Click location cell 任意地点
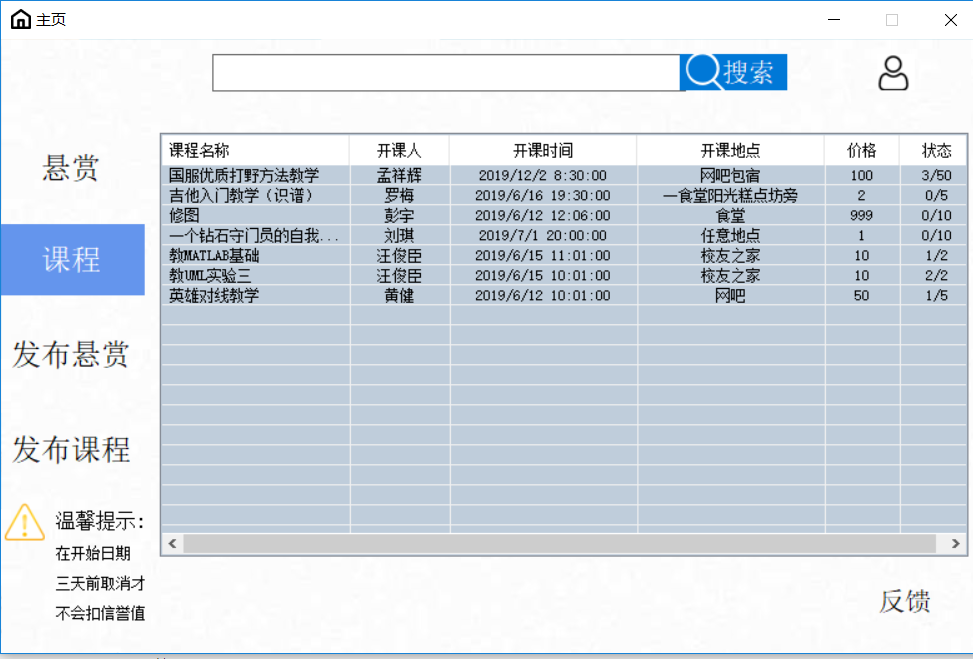The width and height of the screenshot is (973, 659). pos(730,236)
